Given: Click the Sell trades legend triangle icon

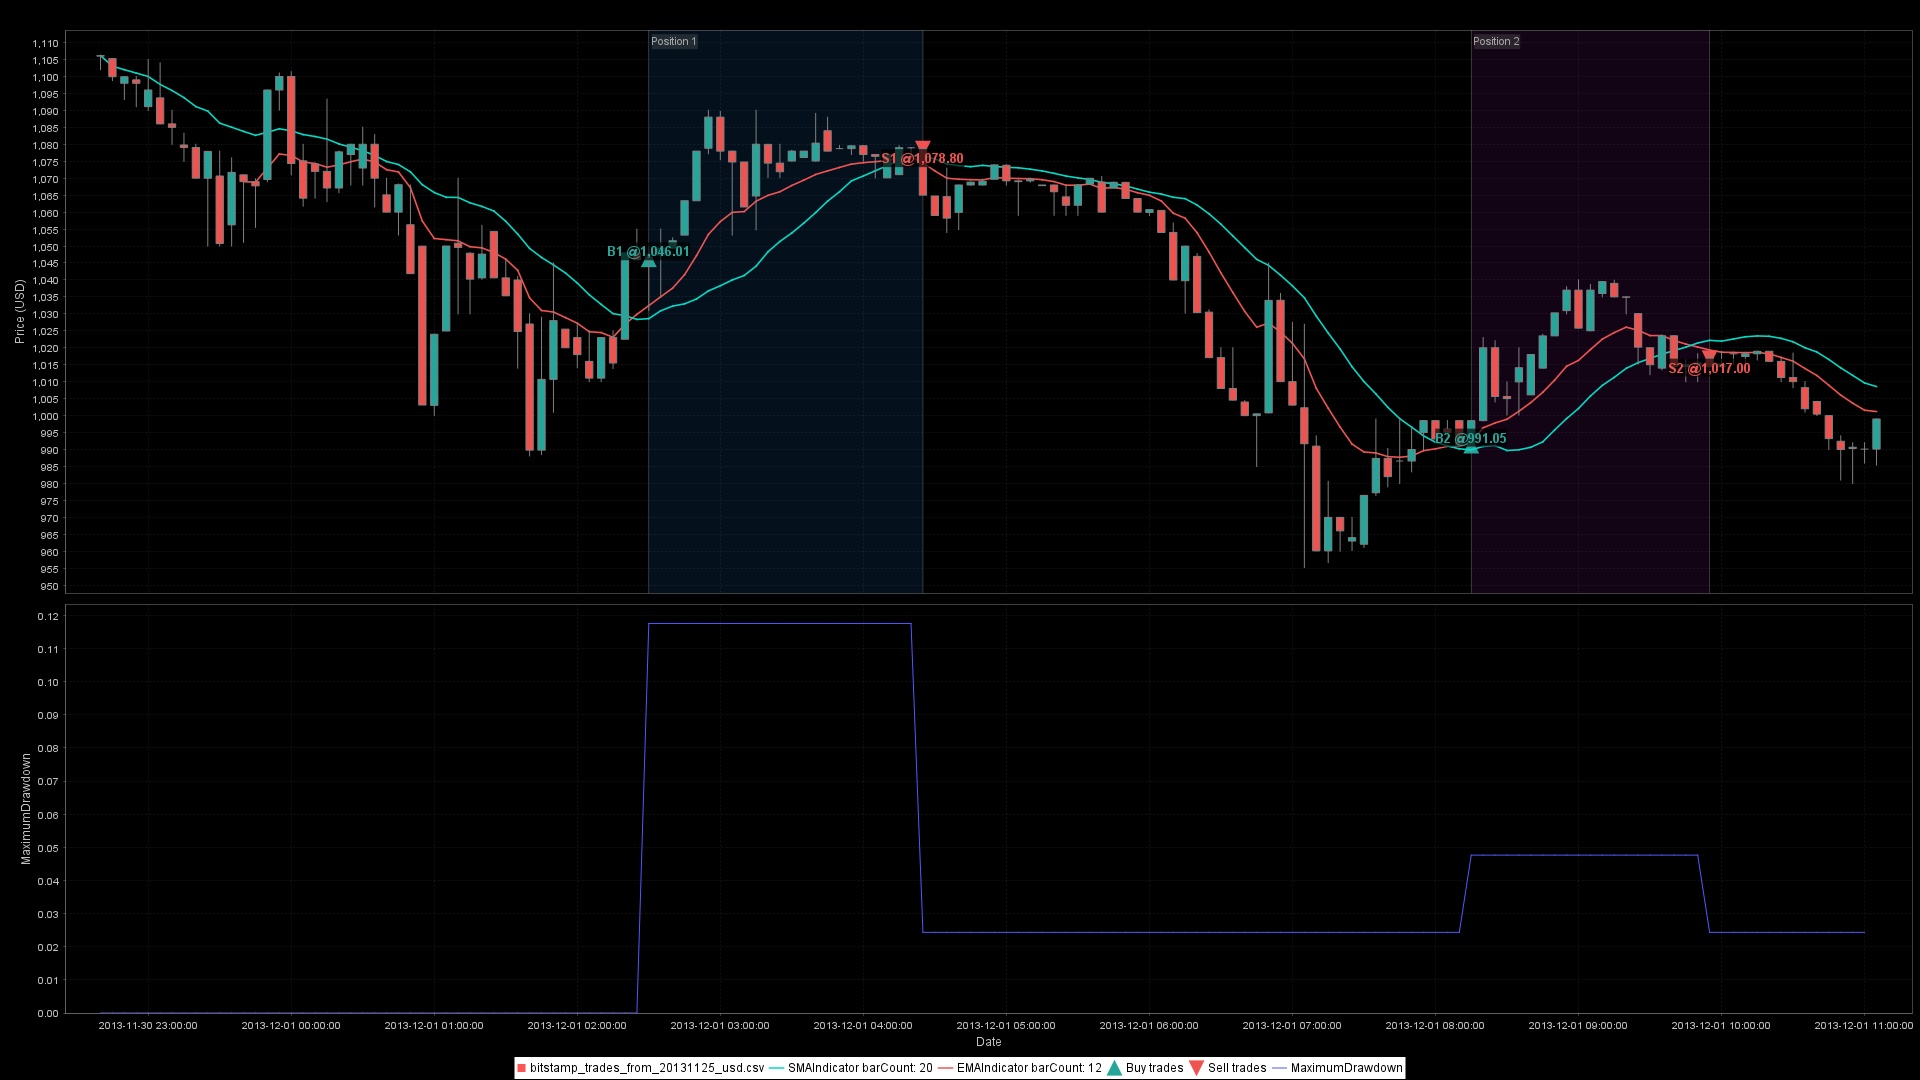Looking at the screenshot, I should click(1196, 1068).
